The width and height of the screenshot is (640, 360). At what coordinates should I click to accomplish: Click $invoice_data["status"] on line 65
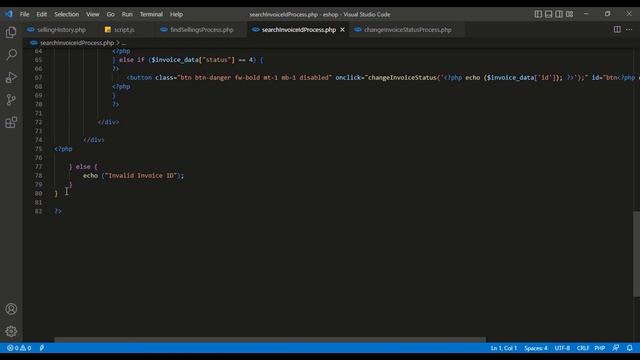coord(193,60)
